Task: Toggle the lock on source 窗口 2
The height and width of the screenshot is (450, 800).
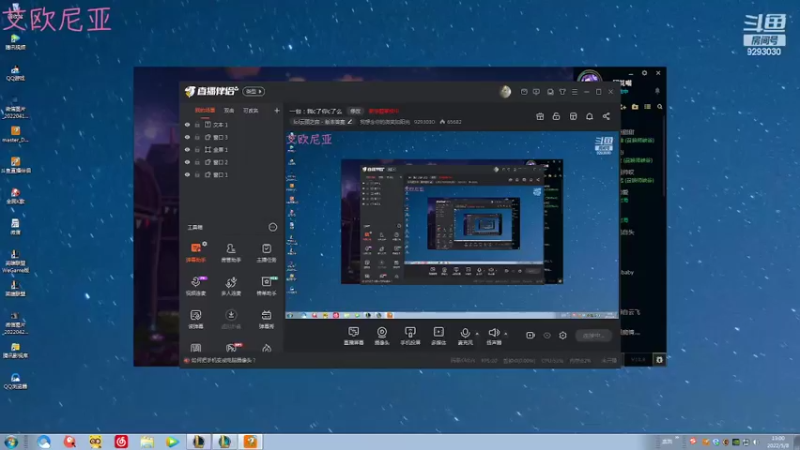Action: (197, 162)
